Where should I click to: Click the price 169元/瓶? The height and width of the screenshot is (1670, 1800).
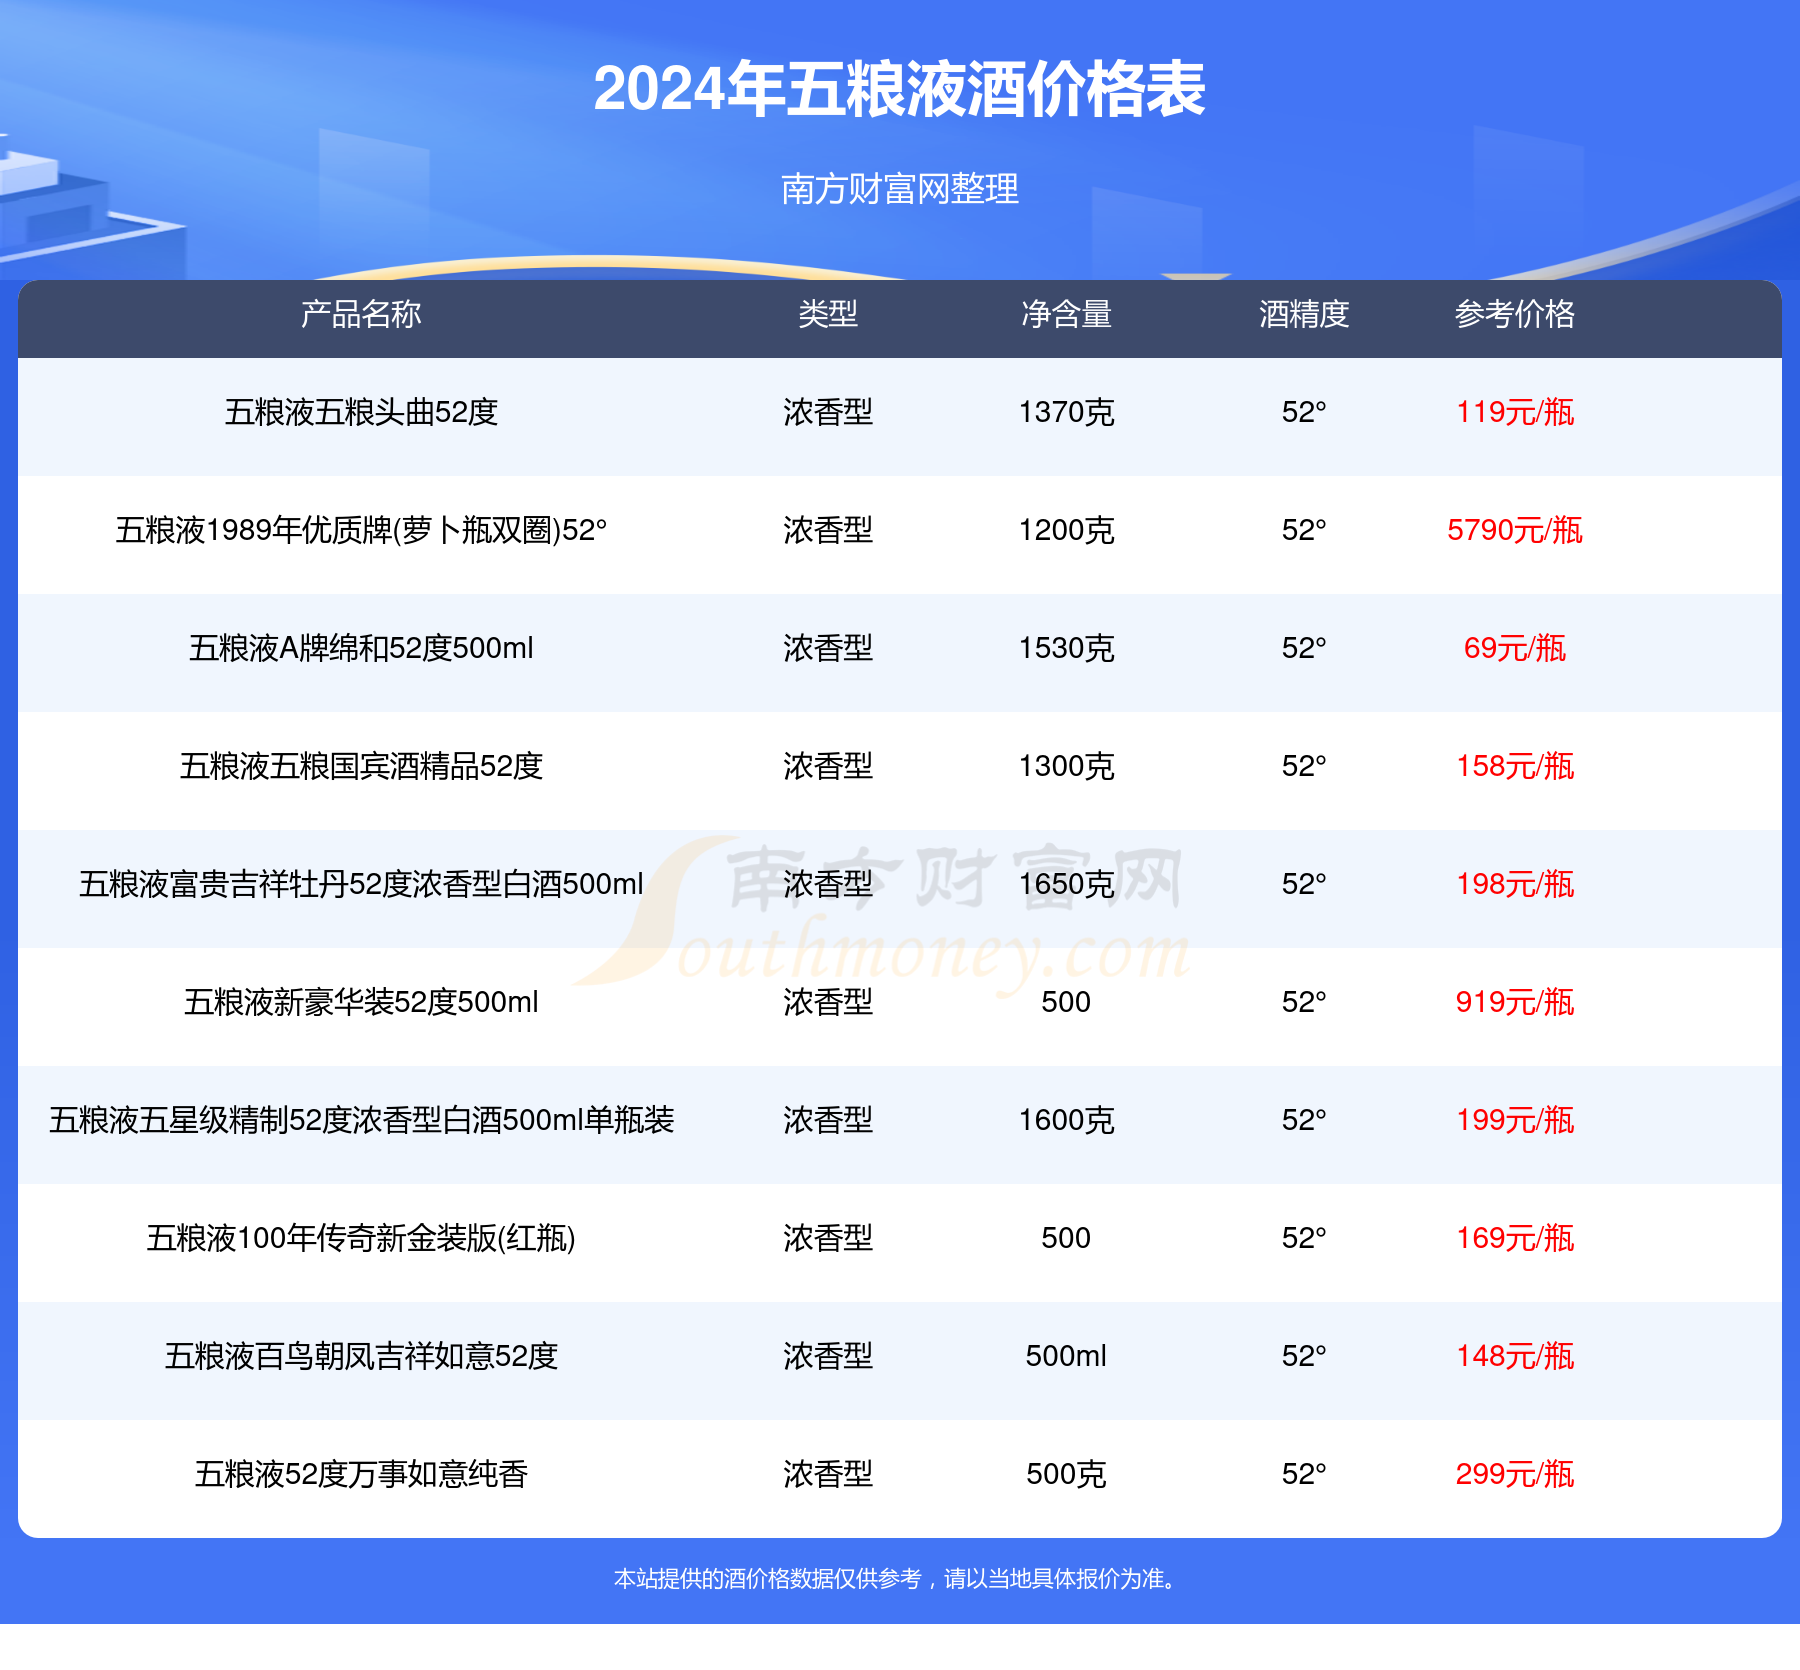1515,1238
